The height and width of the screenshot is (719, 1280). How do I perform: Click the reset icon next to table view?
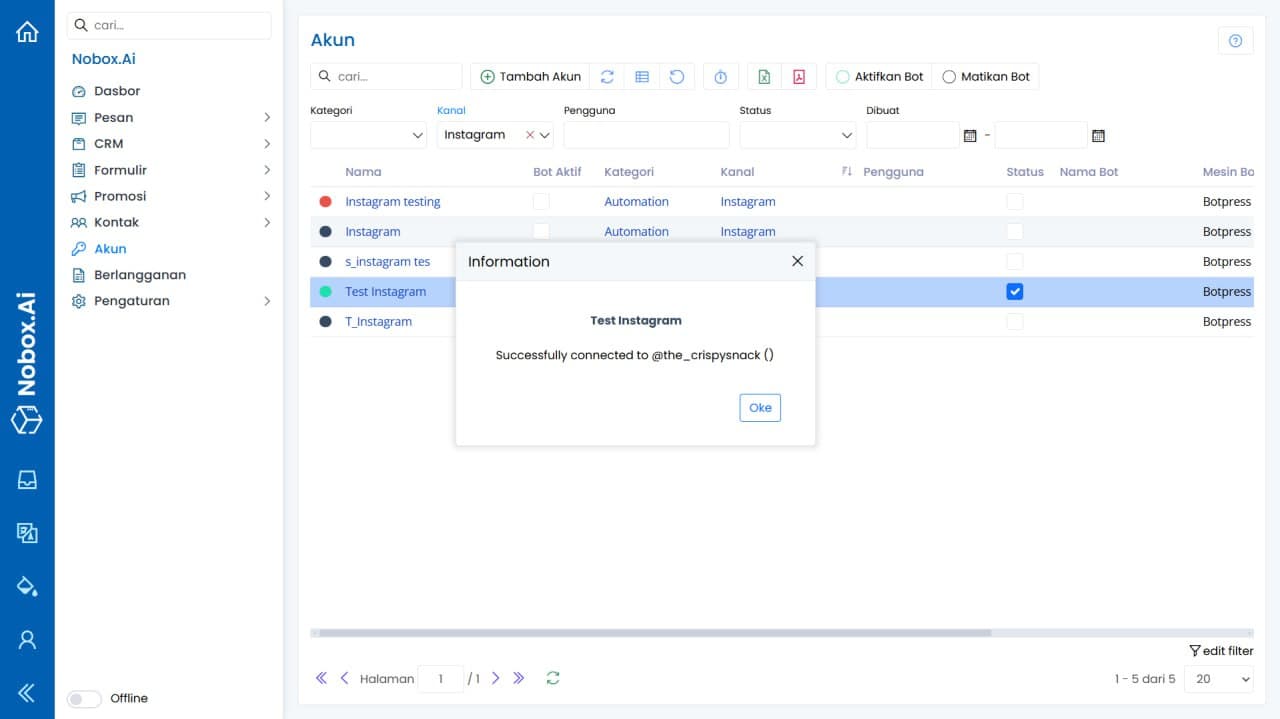click(677, 76)
